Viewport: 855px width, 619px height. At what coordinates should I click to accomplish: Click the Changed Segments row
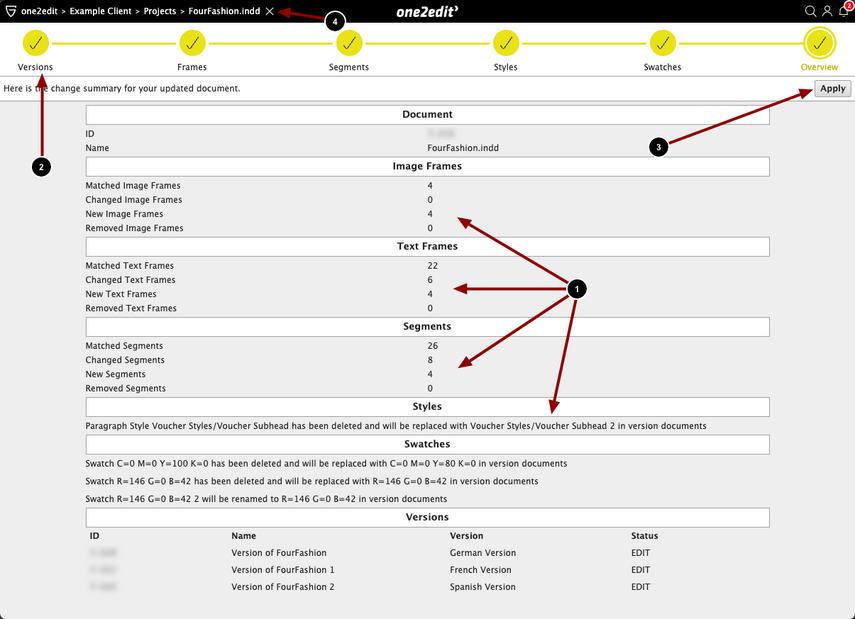(x=428, y=360)
